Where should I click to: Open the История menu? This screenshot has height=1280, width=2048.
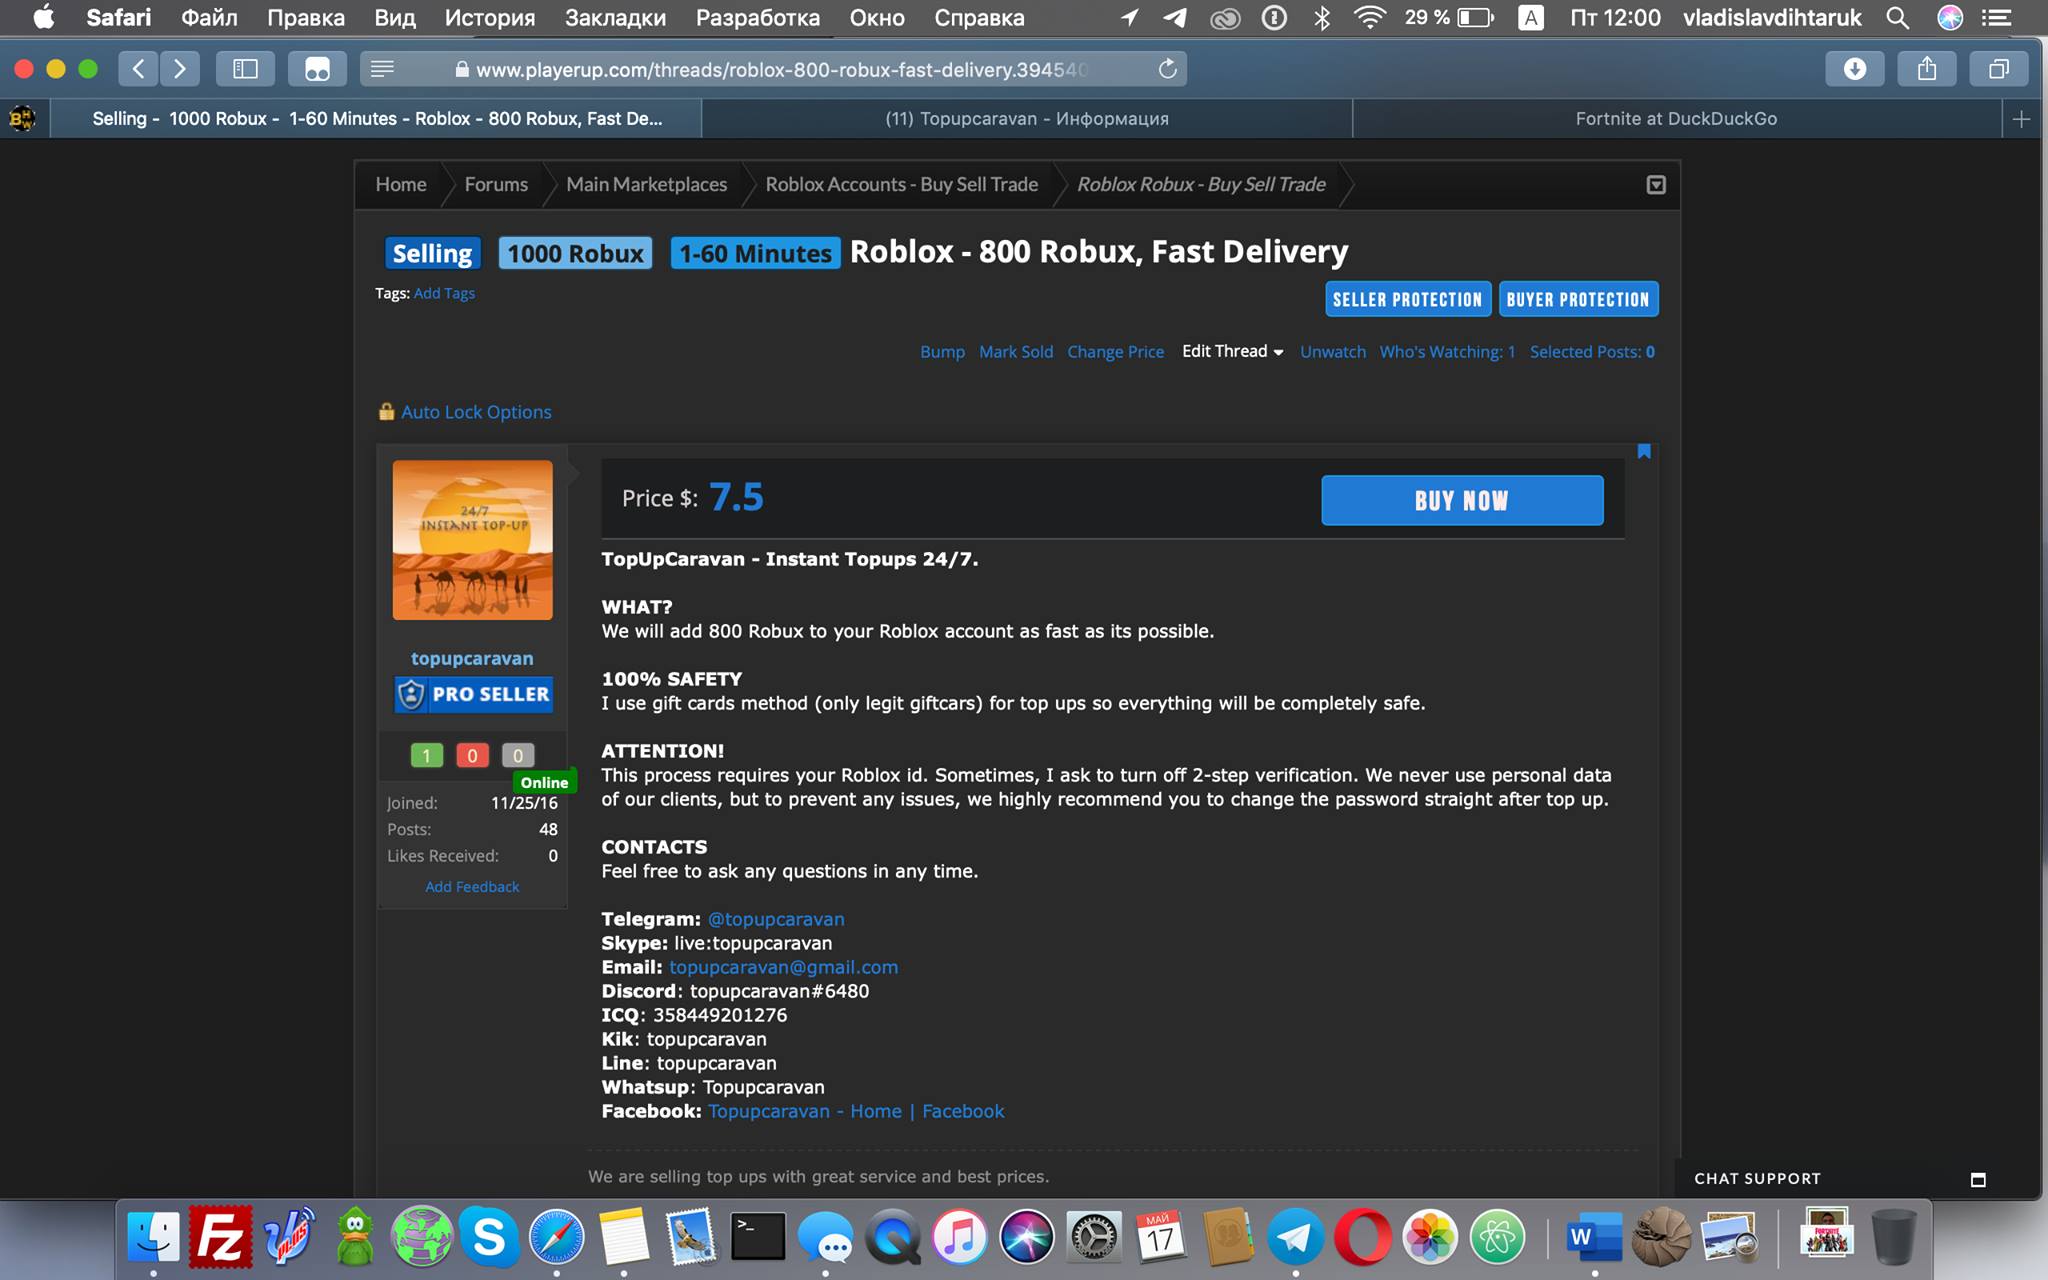pos(490,17)
